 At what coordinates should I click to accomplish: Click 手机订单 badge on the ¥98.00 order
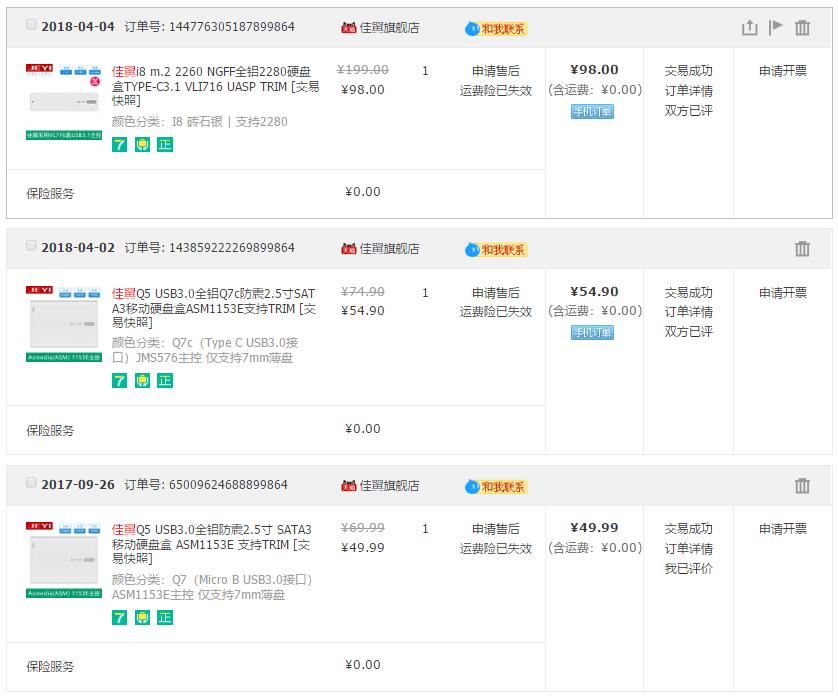(x=592, y=112)
